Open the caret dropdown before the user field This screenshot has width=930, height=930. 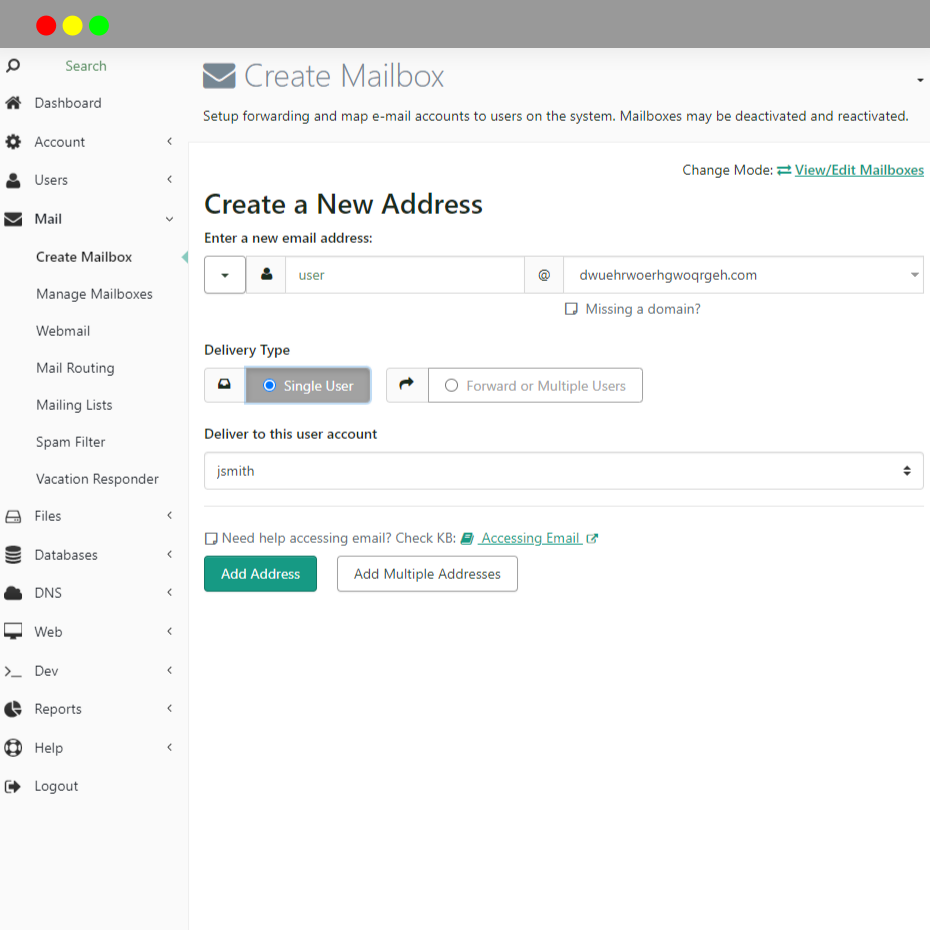coord(225,275)
